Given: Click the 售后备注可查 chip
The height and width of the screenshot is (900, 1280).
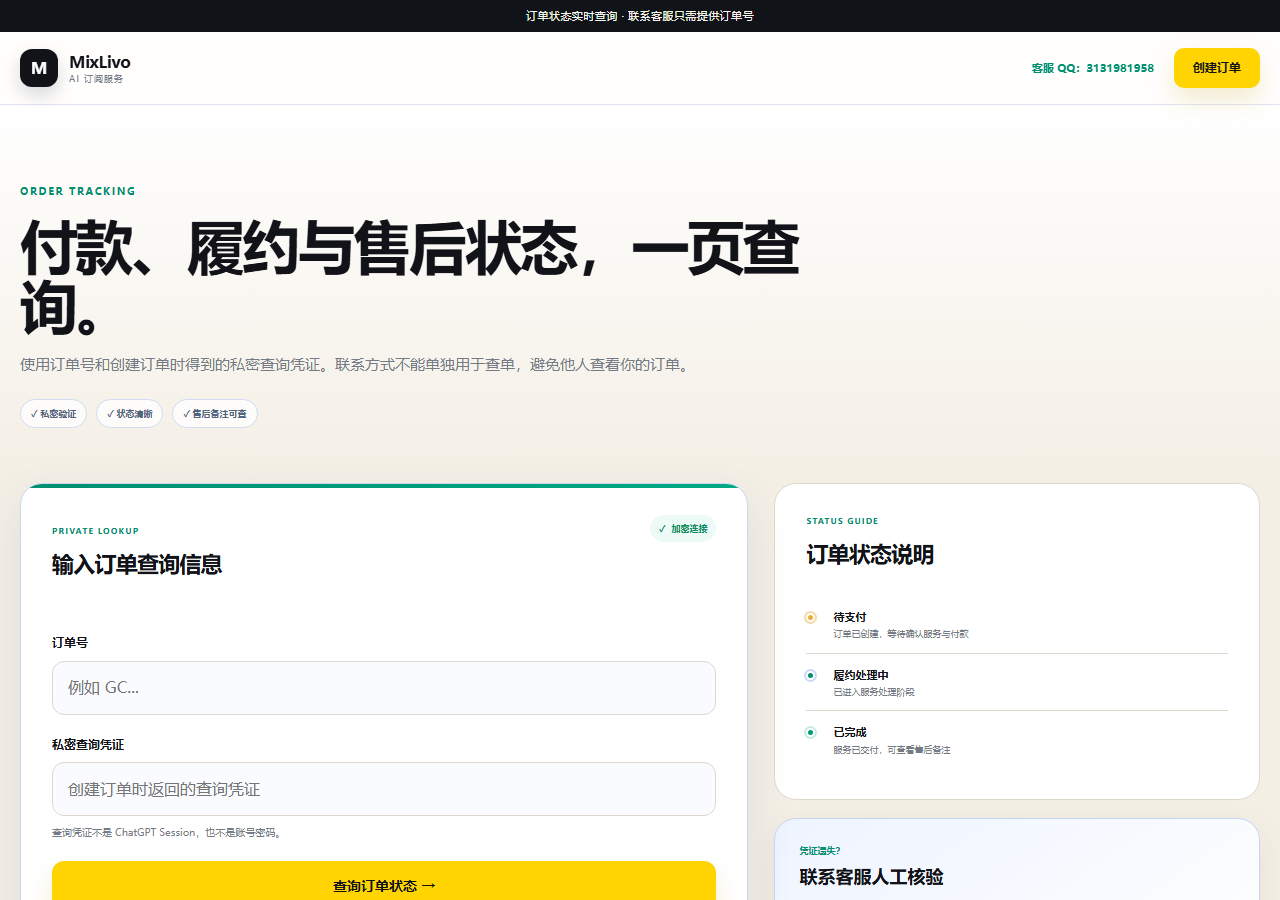Looking at the screenshot, I should (215, 414).
